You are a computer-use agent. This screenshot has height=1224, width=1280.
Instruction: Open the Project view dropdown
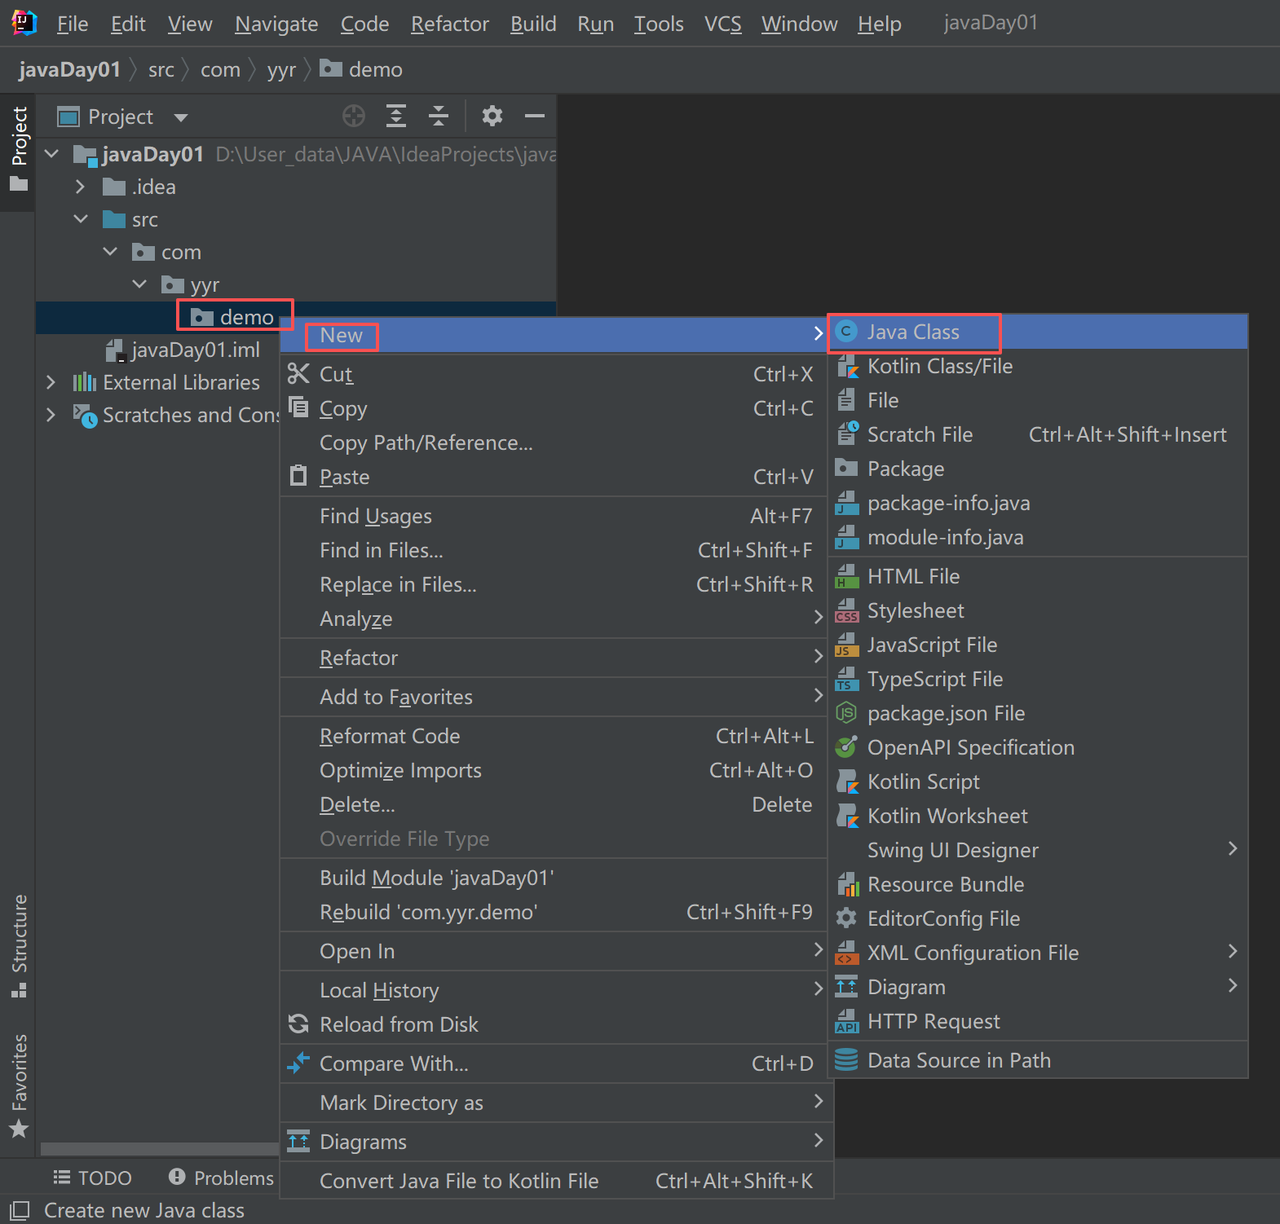pos(181,117)
